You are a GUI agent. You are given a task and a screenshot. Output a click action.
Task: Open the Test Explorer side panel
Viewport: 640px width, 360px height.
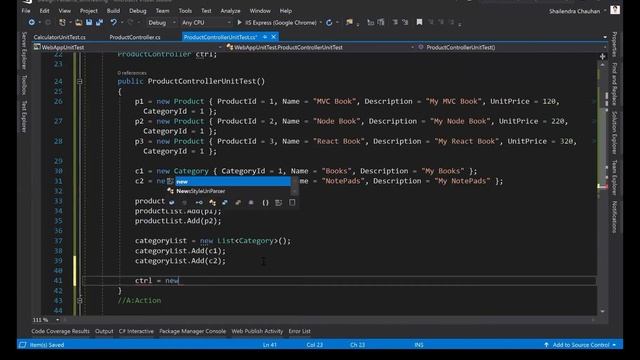24,116
